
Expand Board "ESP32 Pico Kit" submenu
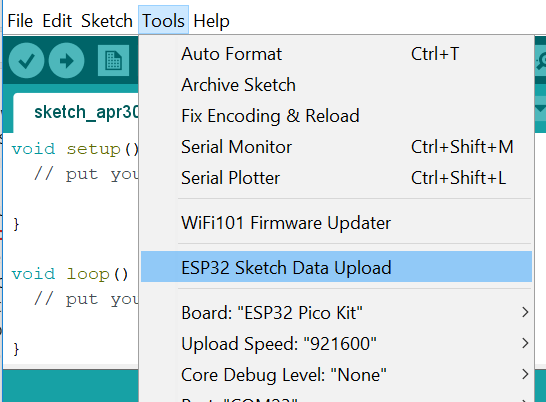[x=336, y=313]
